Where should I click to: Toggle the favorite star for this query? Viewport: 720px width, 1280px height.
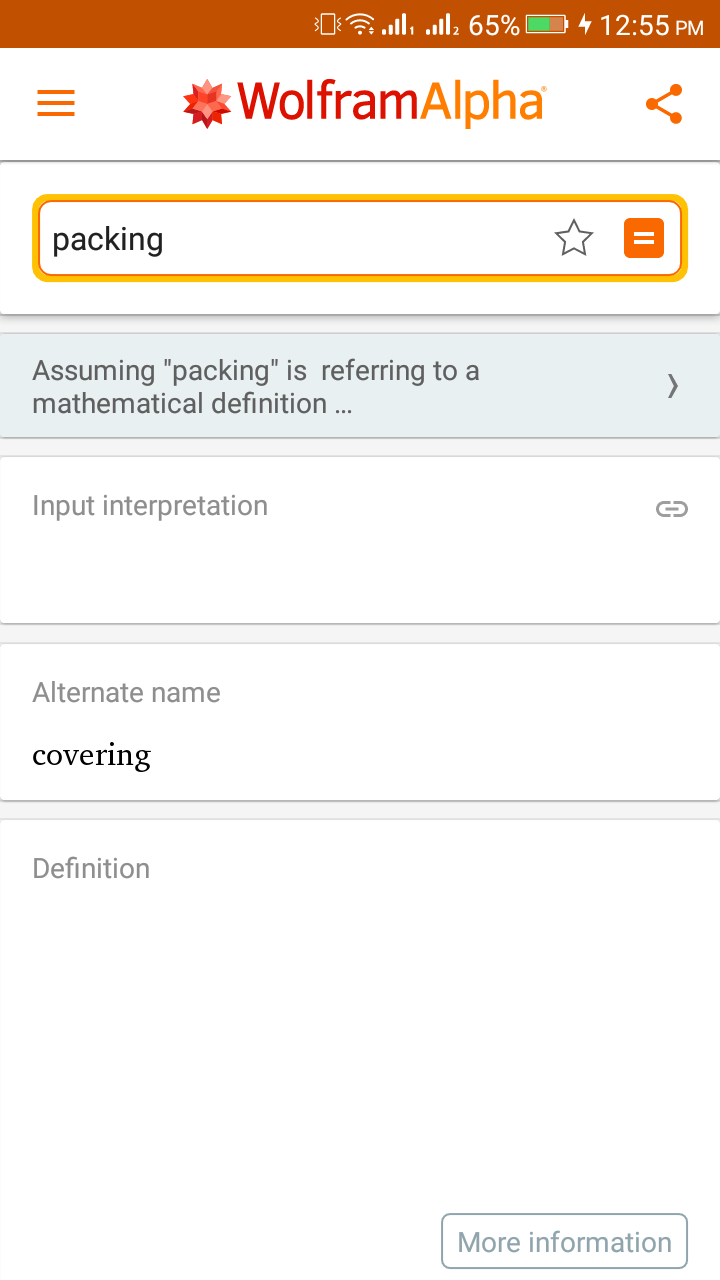pos(573,239)
